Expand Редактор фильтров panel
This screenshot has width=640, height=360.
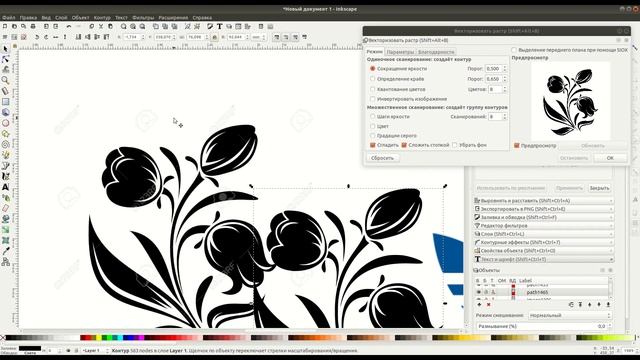click(544, 226)
